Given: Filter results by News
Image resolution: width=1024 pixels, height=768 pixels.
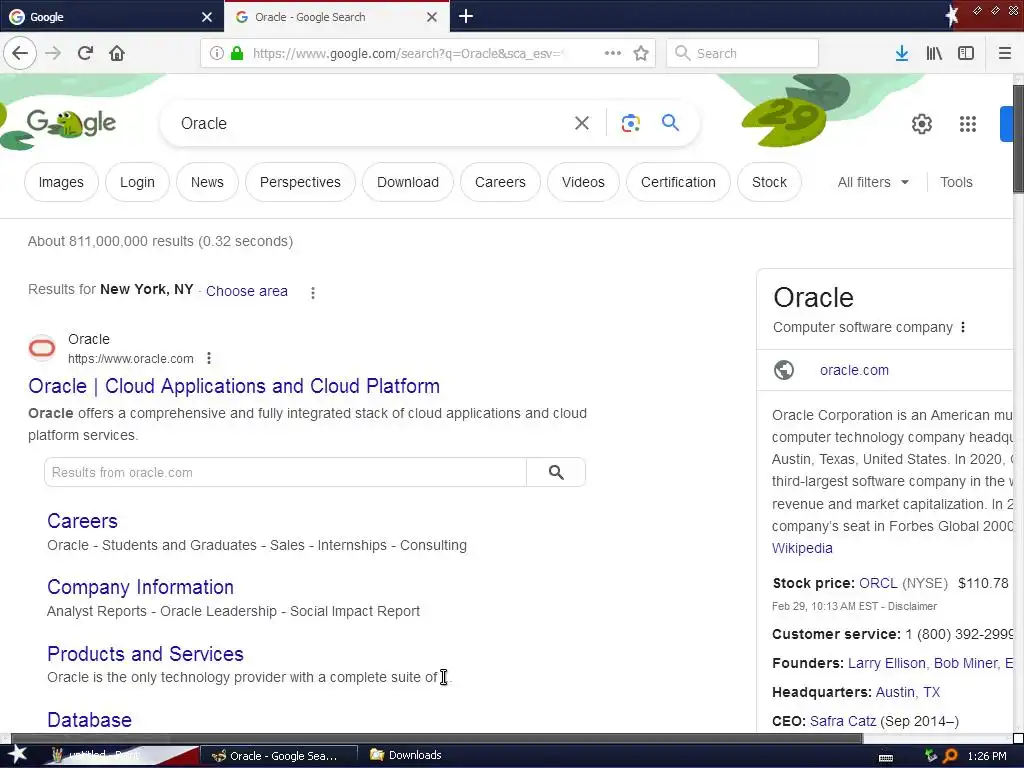Looking at the screenshot, I should click(207, 182).
